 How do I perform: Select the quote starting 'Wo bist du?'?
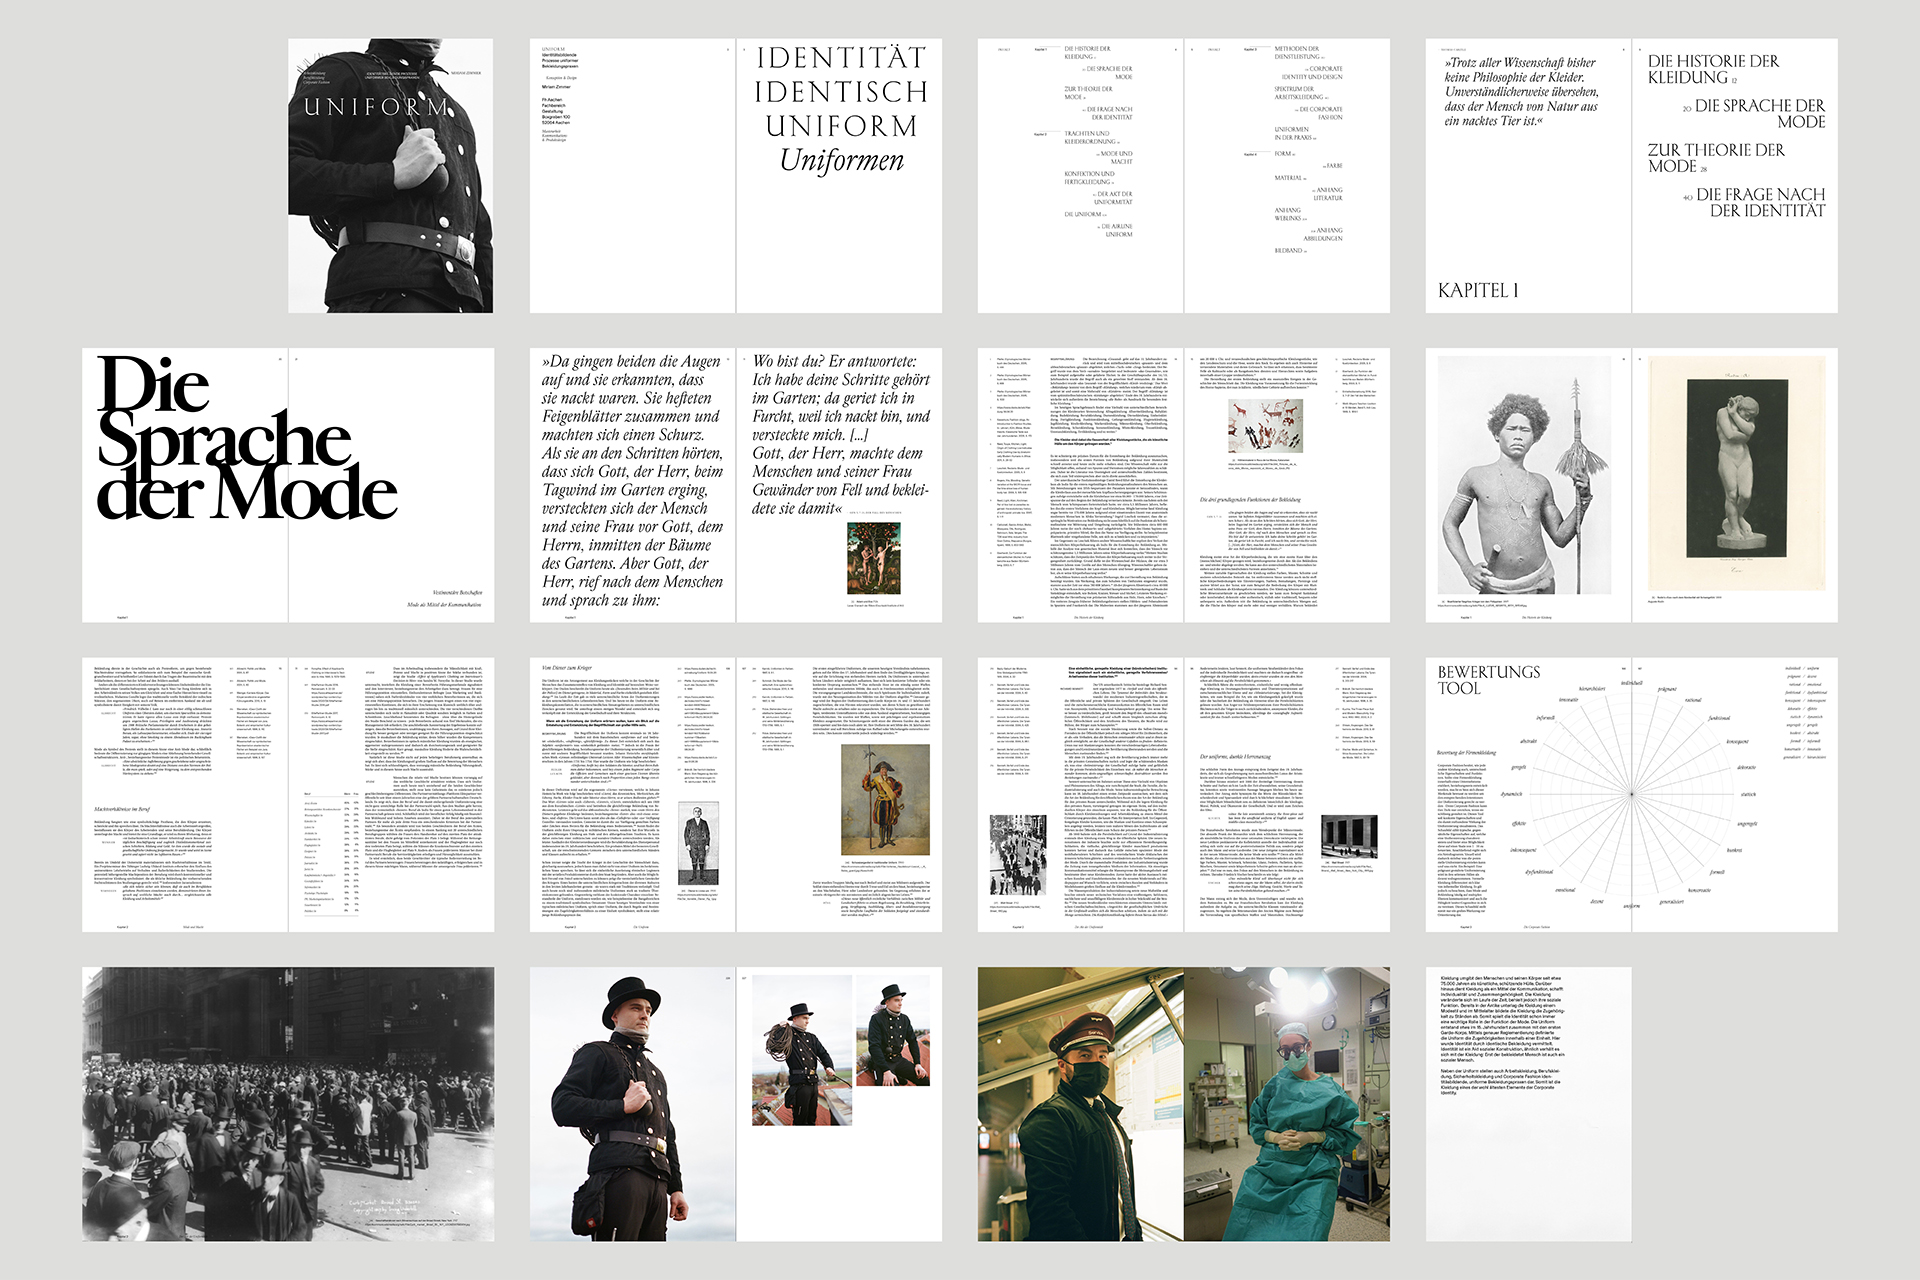(x=841, y=434)
